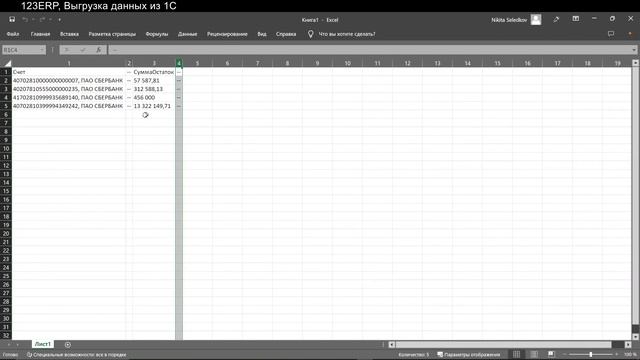Switch to the Вставка ribbon tab
Screen dimensions: 640x360
[x=69, y=34]
